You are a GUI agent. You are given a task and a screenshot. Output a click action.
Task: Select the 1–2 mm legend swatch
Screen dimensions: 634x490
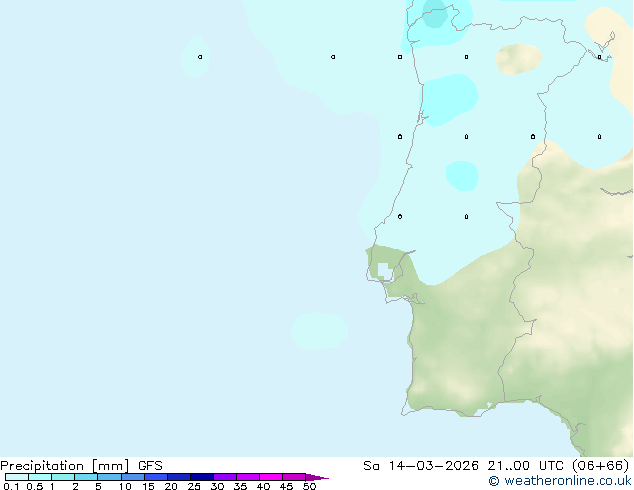click(x=63, y=477)
